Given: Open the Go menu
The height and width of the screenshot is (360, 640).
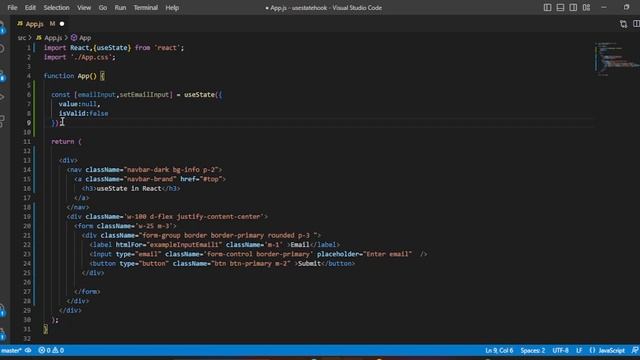Looking at the screenshot, I should point(103,8).
